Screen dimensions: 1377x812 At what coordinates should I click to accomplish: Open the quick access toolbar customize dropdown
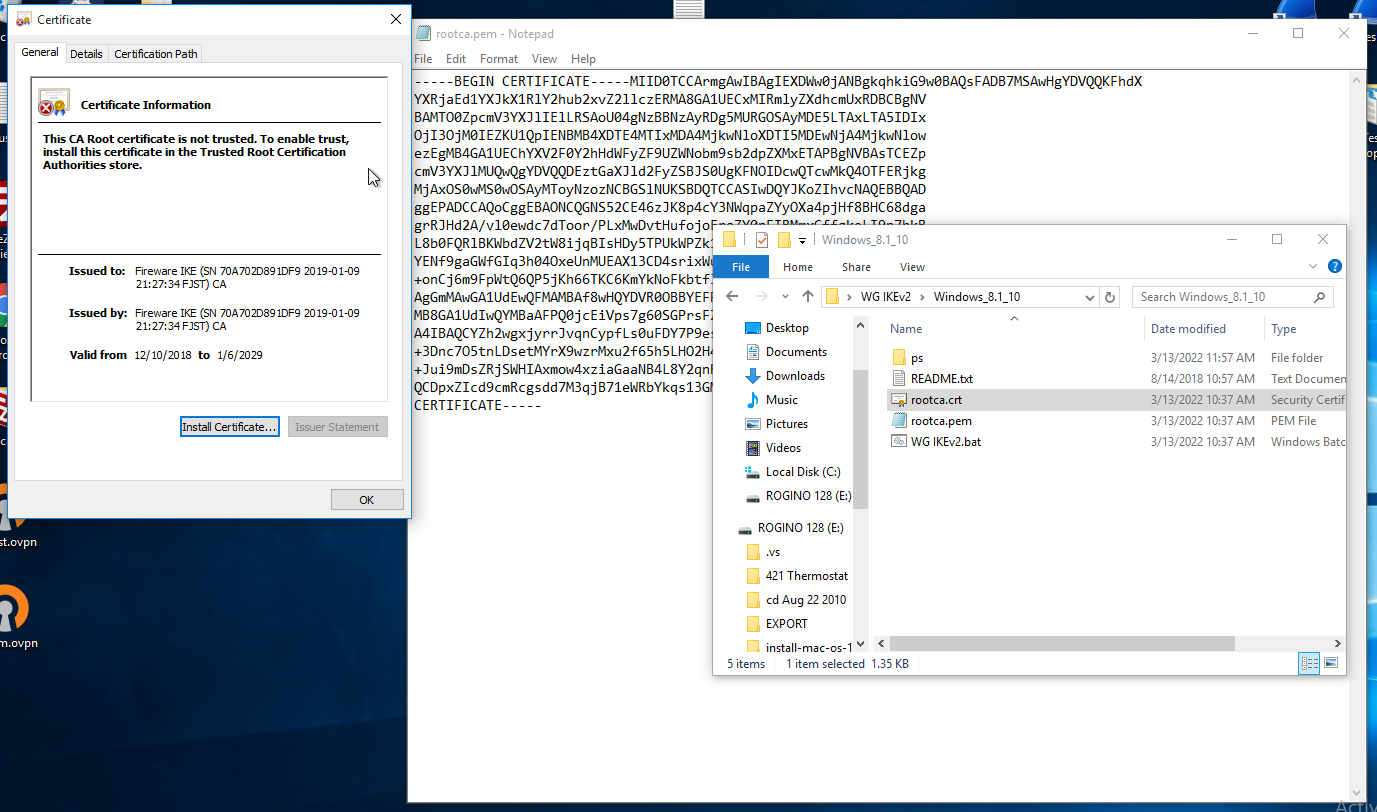803,239
